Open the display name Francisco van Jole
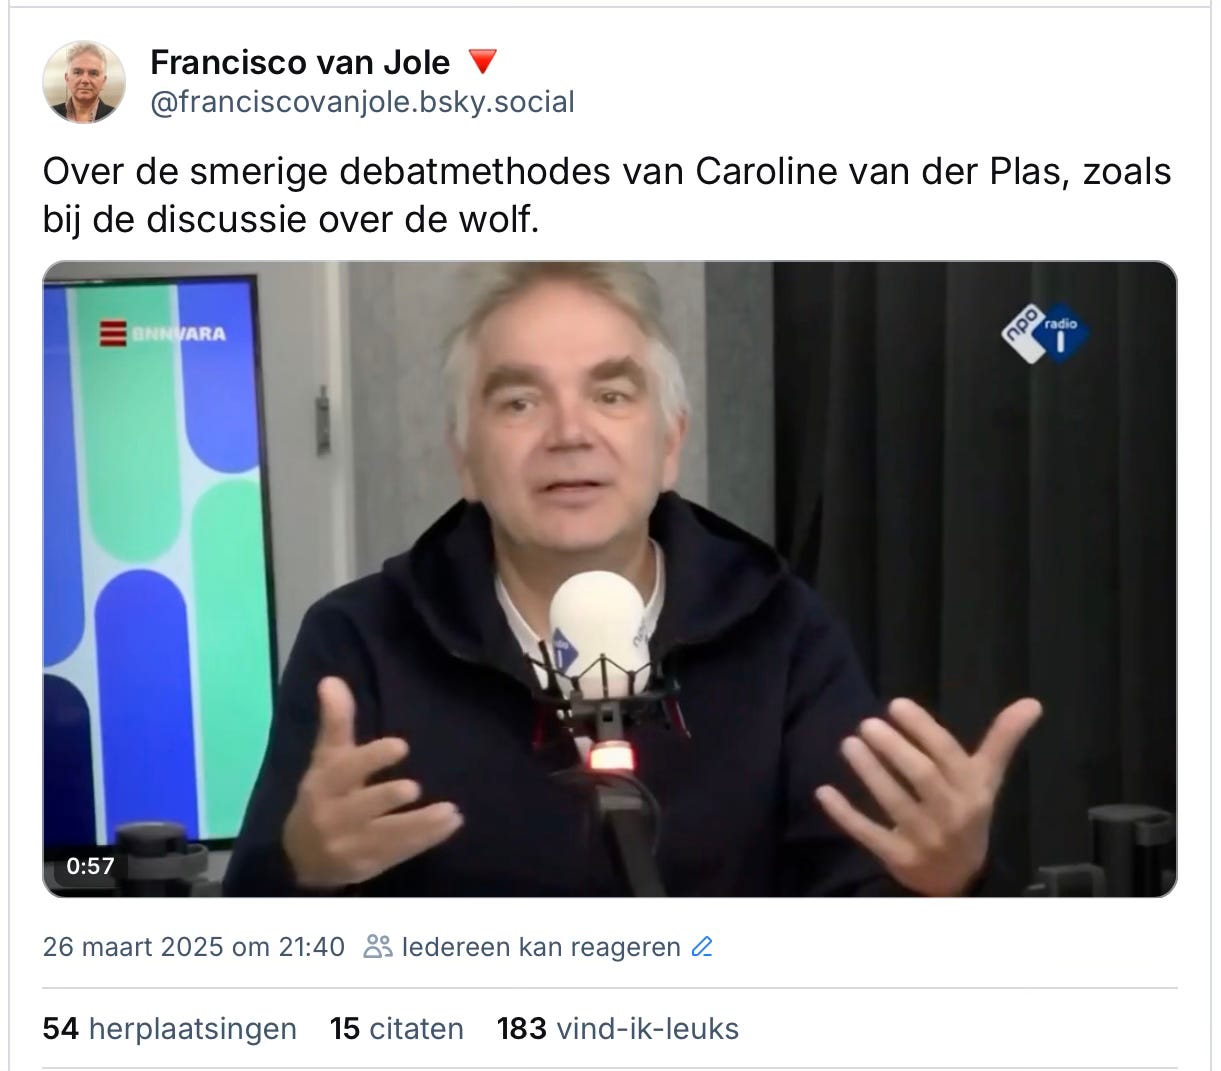The width and height of the screenshot is (1221, 1071). pyautogui.click(x=300, y=62)
